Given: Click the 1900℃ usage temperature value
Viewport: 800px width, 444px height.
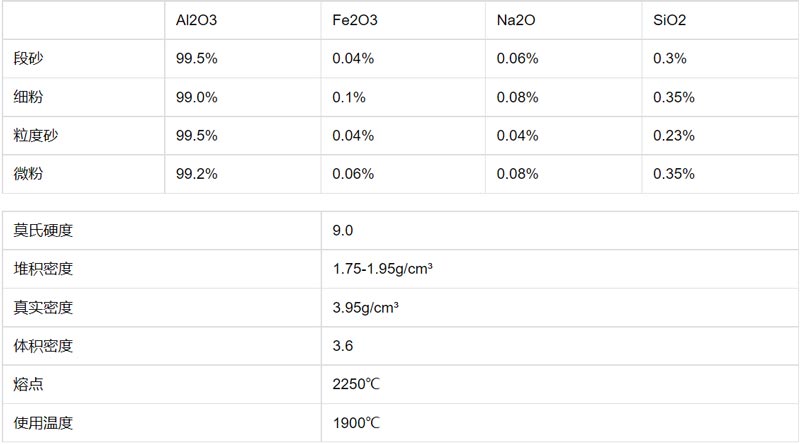Looking at the screenshot, I should coord(356,422).
